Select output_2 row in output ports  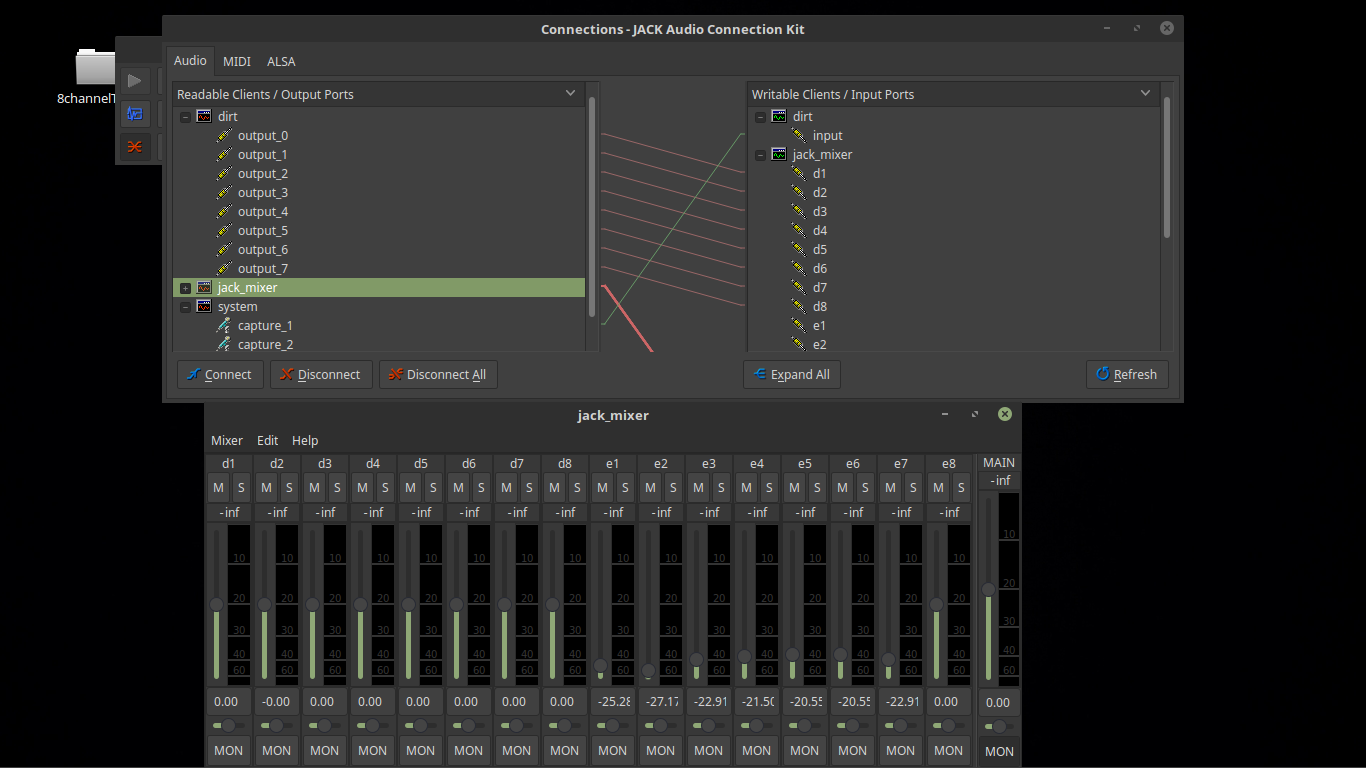tap(379, 174)
